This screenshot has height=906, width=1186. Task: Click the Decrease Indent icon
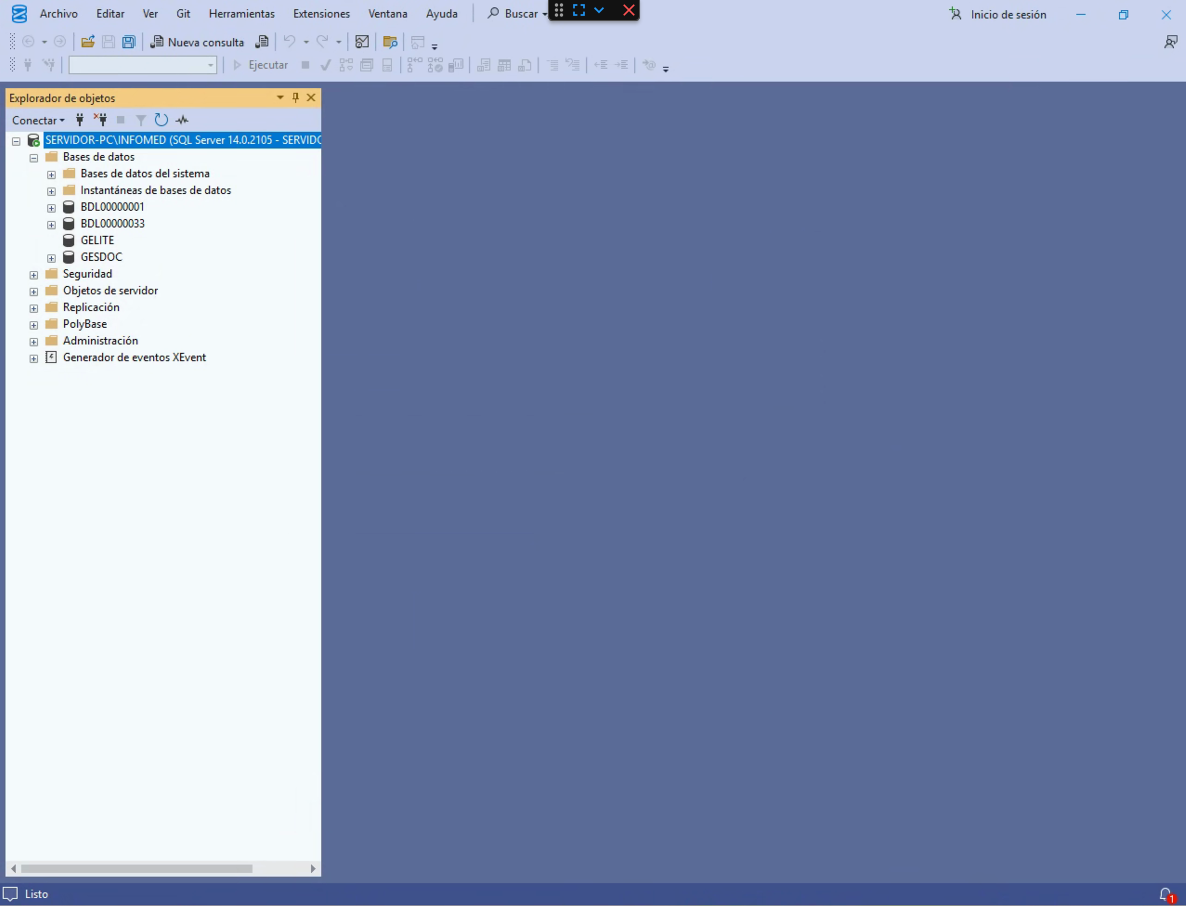[601, 65]
